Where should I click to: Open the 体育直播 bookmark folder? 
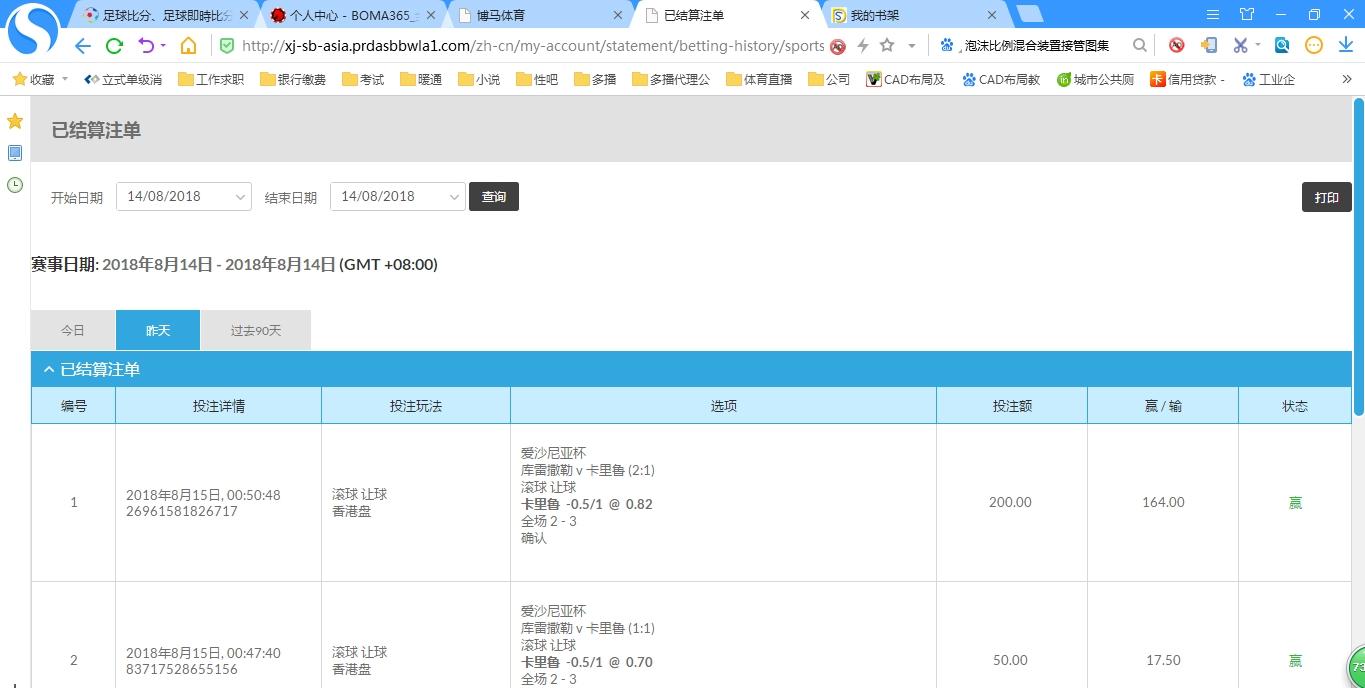coord(759,79)
